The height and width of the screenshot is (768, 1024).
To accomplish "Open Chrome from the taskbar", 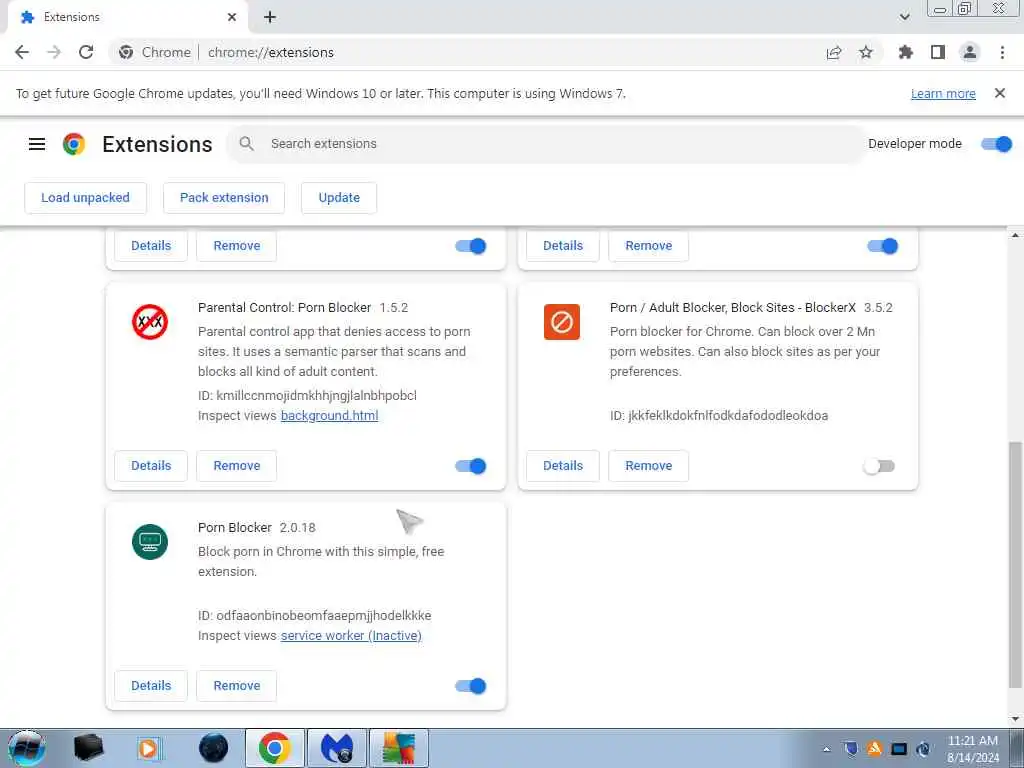I will (275, 748).
